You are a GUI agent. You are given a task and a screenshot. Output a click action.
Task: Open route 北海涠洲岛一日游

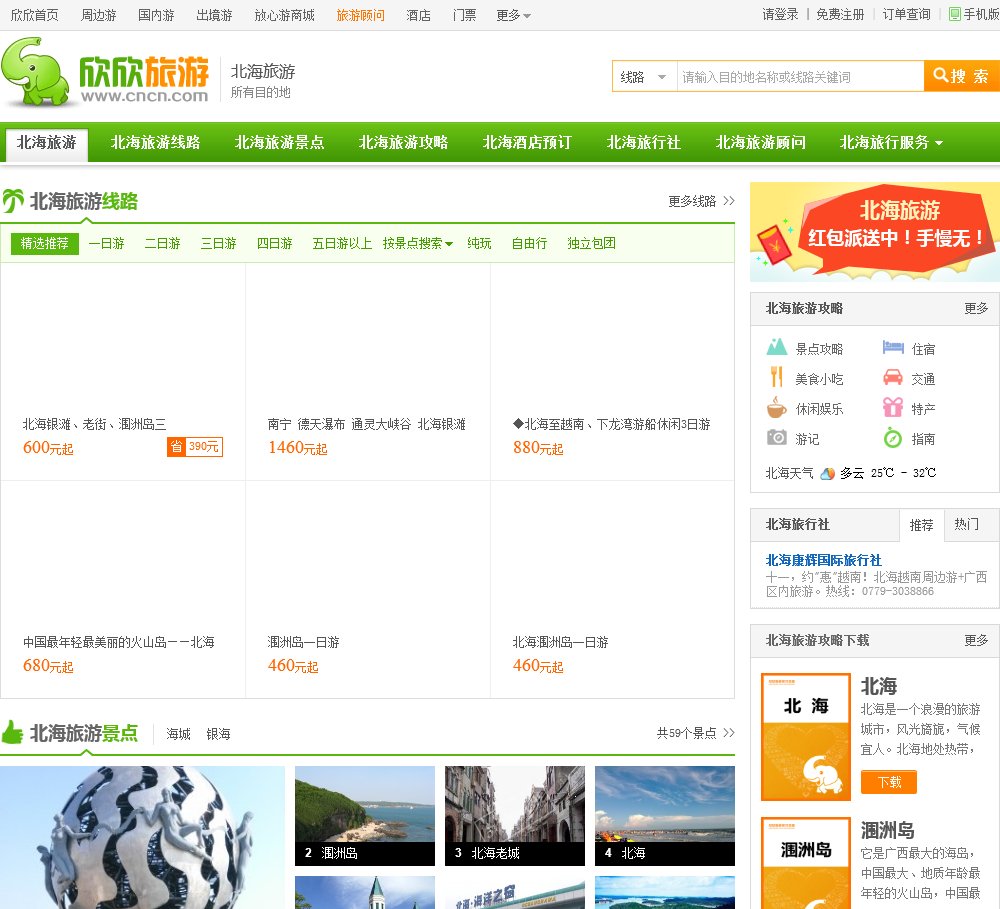coord(561,642)
